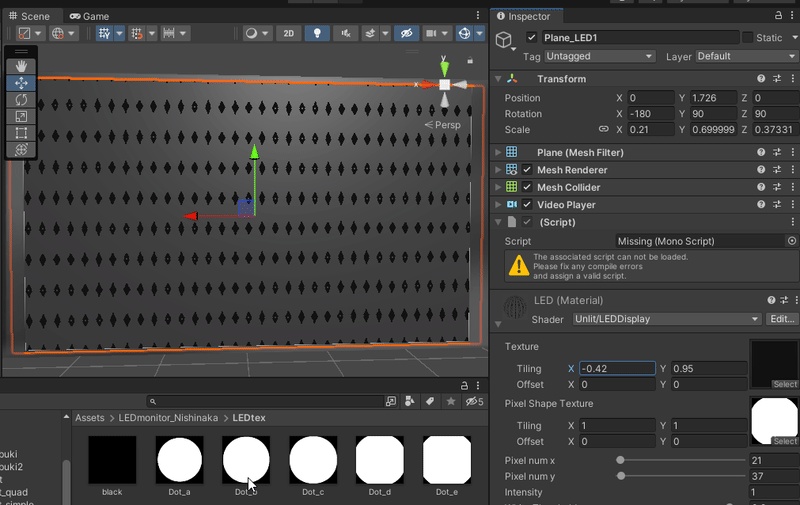Screen dimensions: 800x505
Task: Expand the Plane (Mesh Filter) component
Action: pos(498,153)
